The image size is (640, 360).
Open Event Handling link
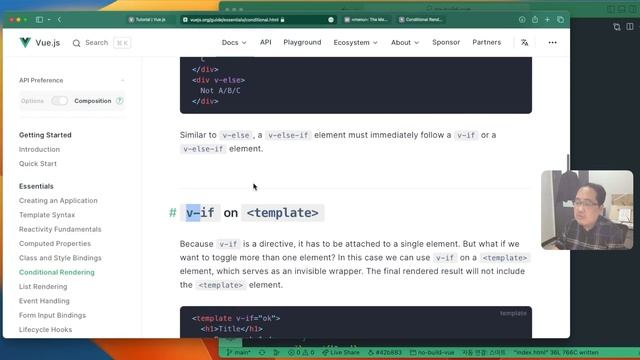point(44,301)
